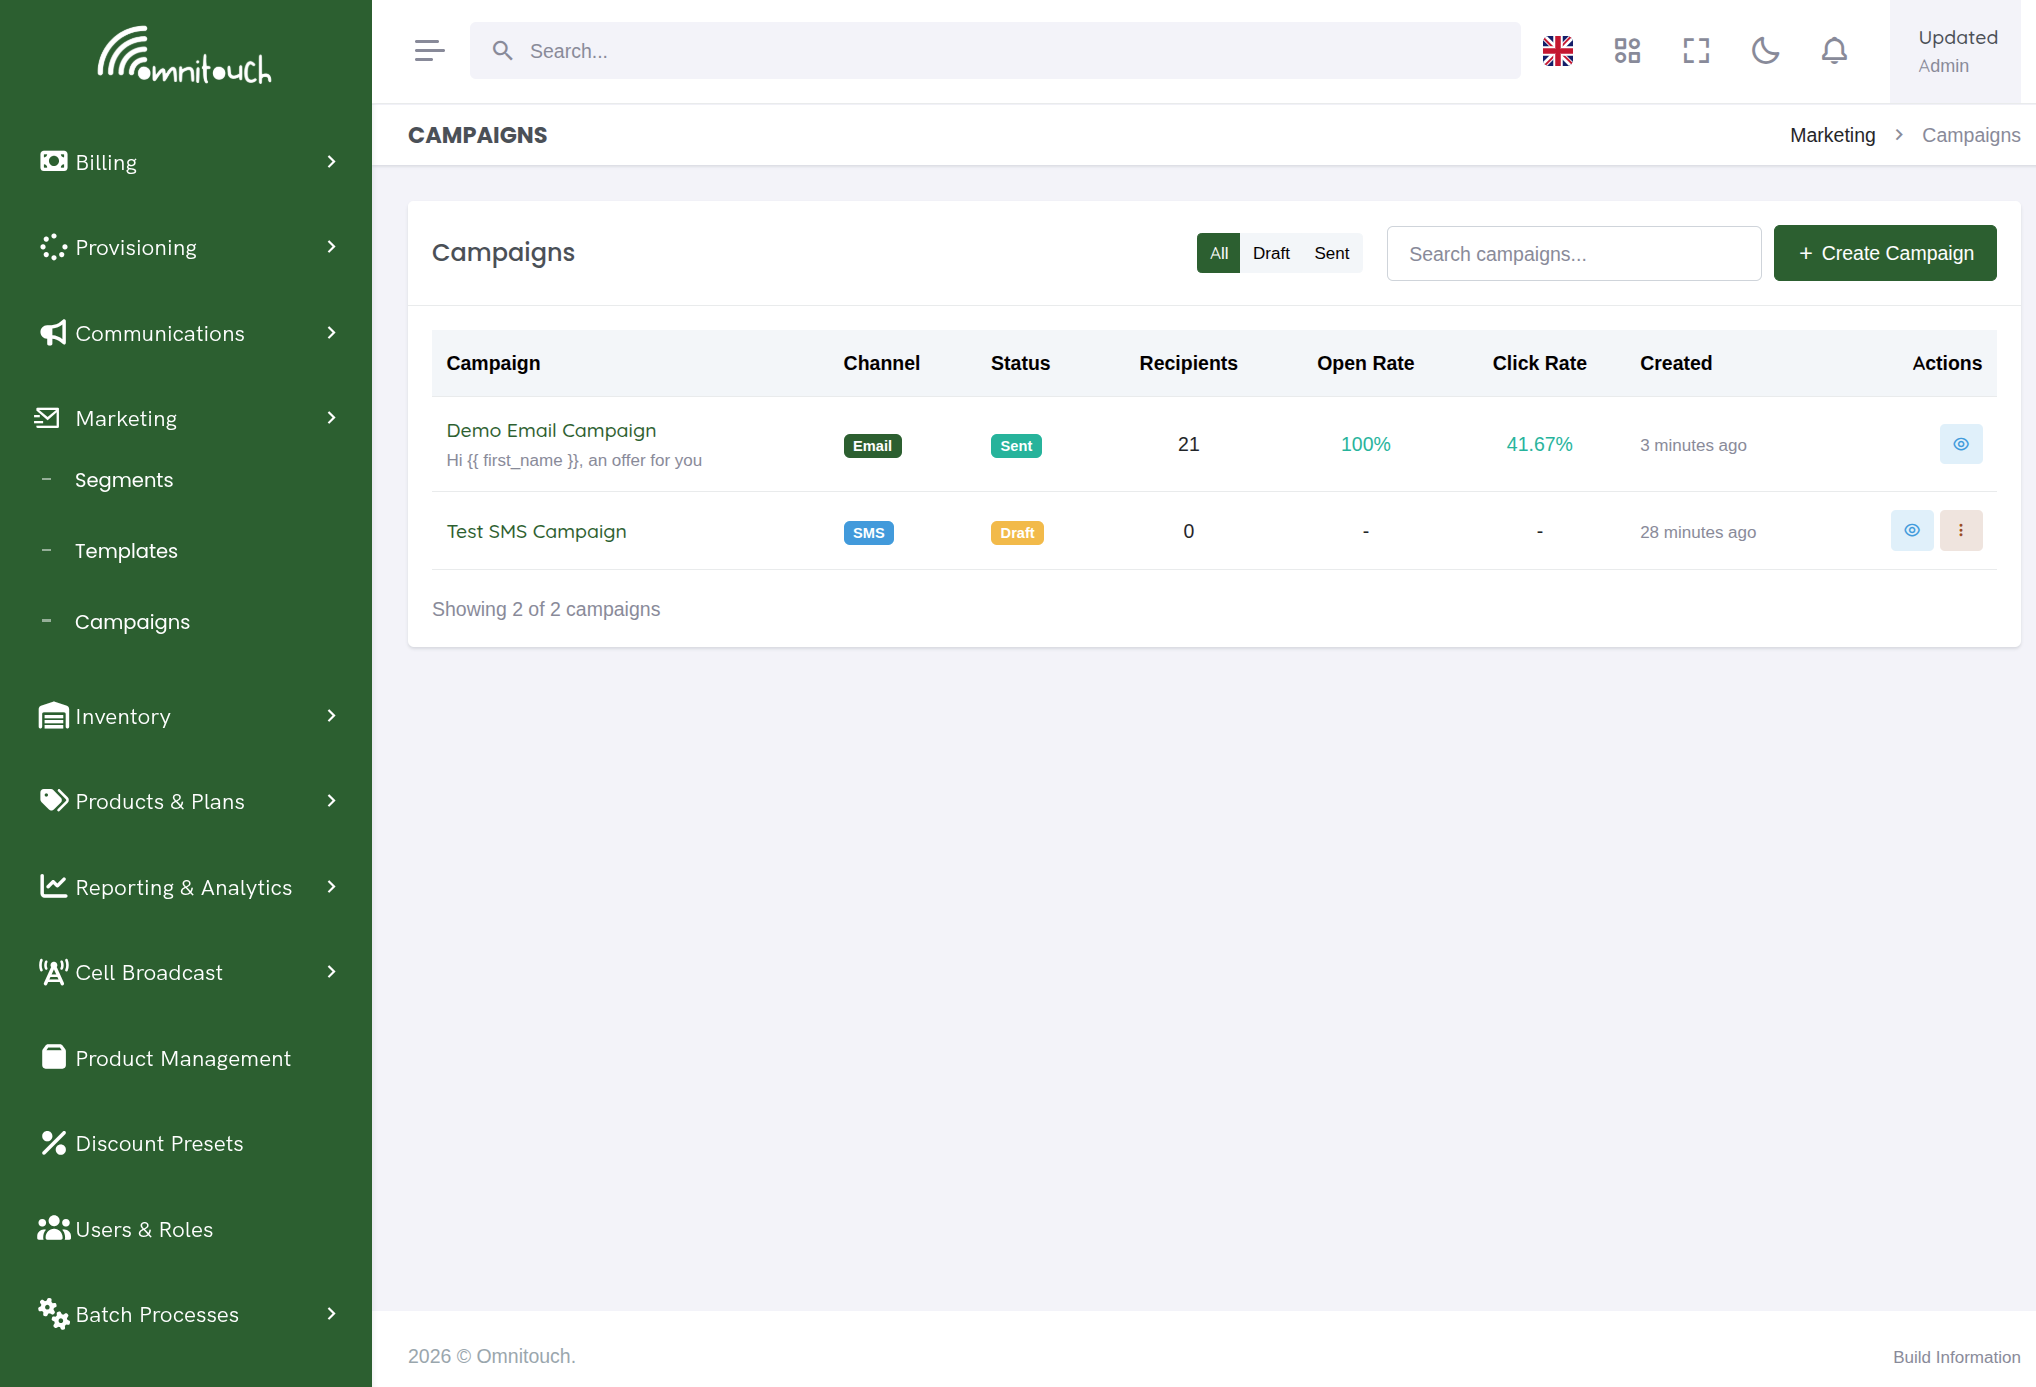Open more actions for Test SMS Campaign
The height and width of the screenshot is (1387, 2036).
pyautogui.click(x=1961, y=531)
